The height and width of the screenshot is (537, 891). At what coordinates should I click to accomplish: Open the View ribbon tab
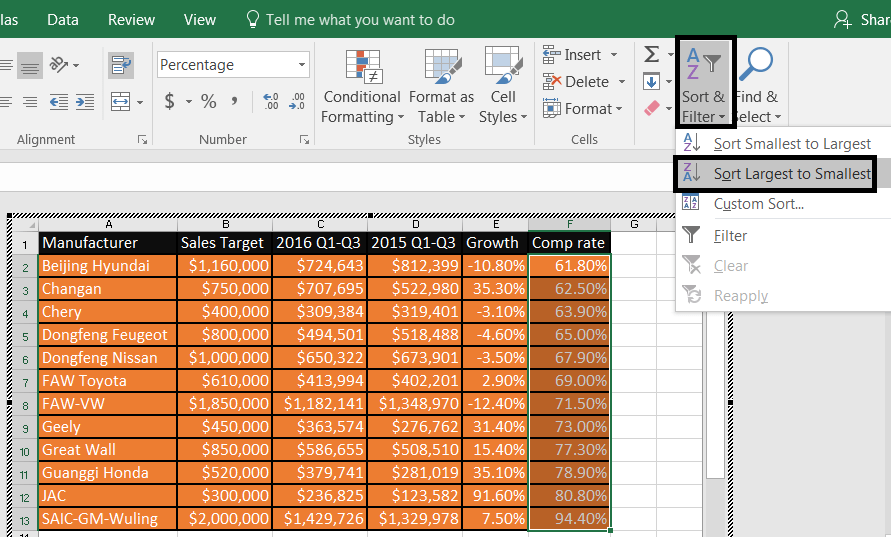point(199,20)
